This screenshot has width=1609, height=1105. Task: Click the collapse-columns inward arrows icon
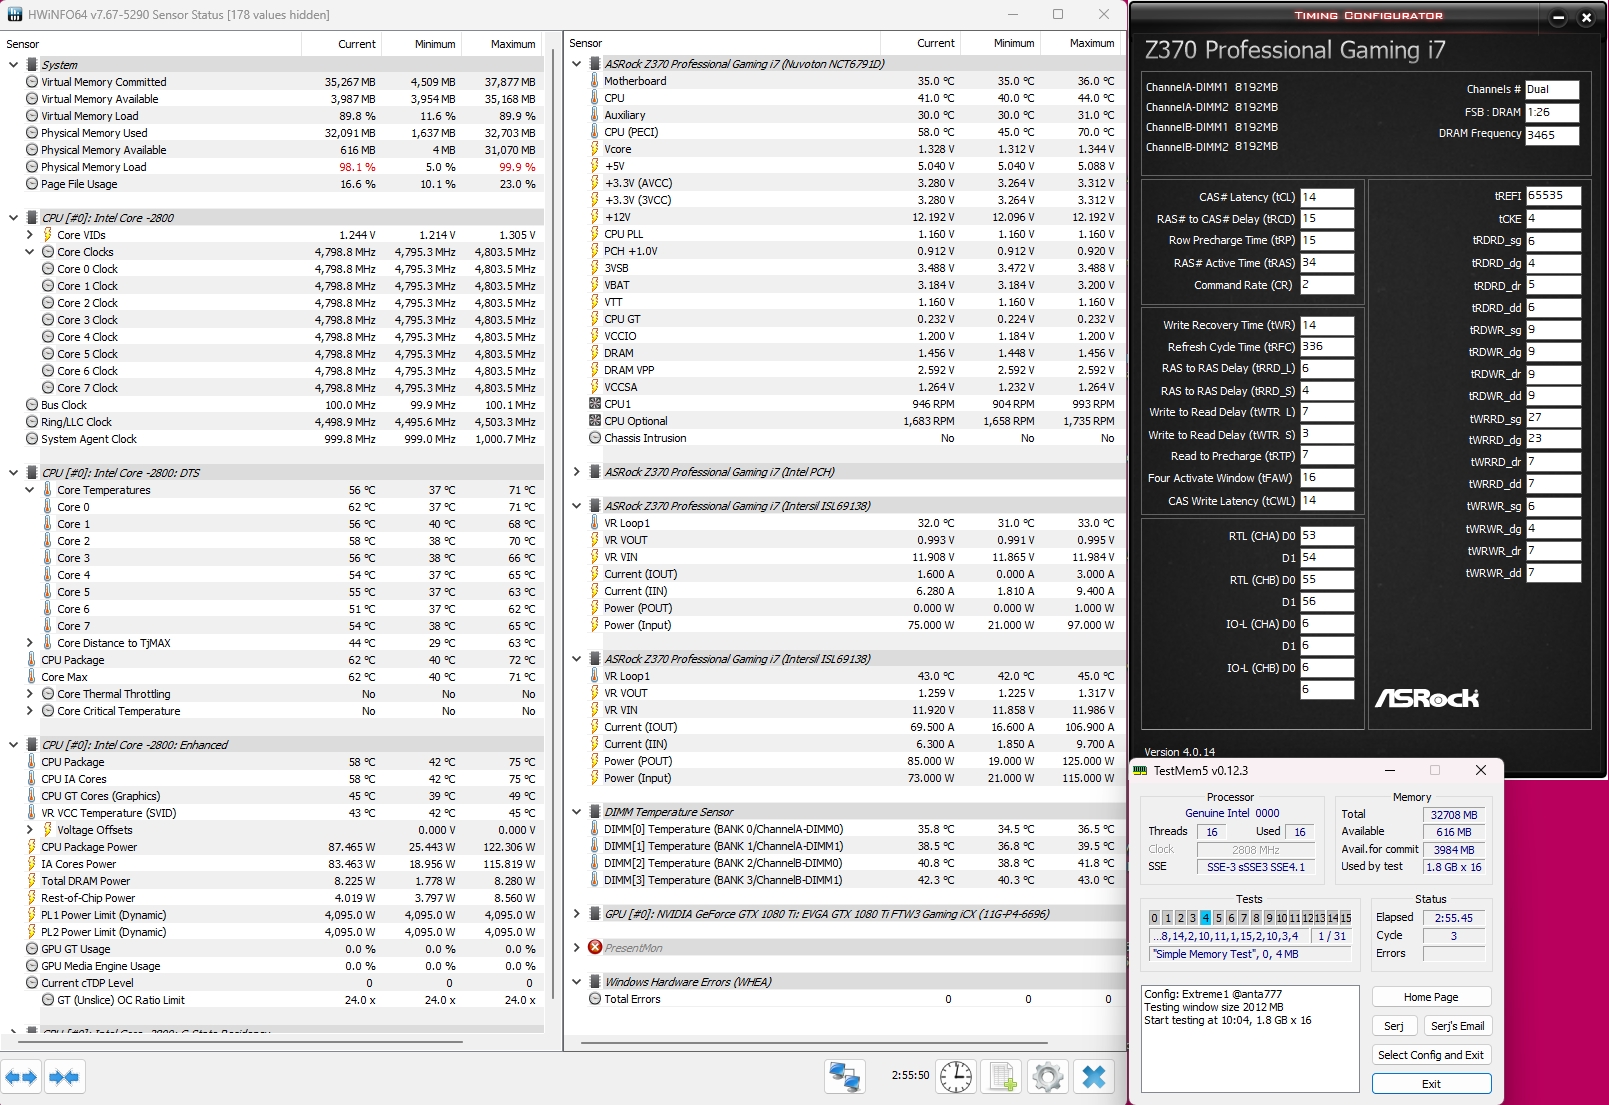(64, 1077)
